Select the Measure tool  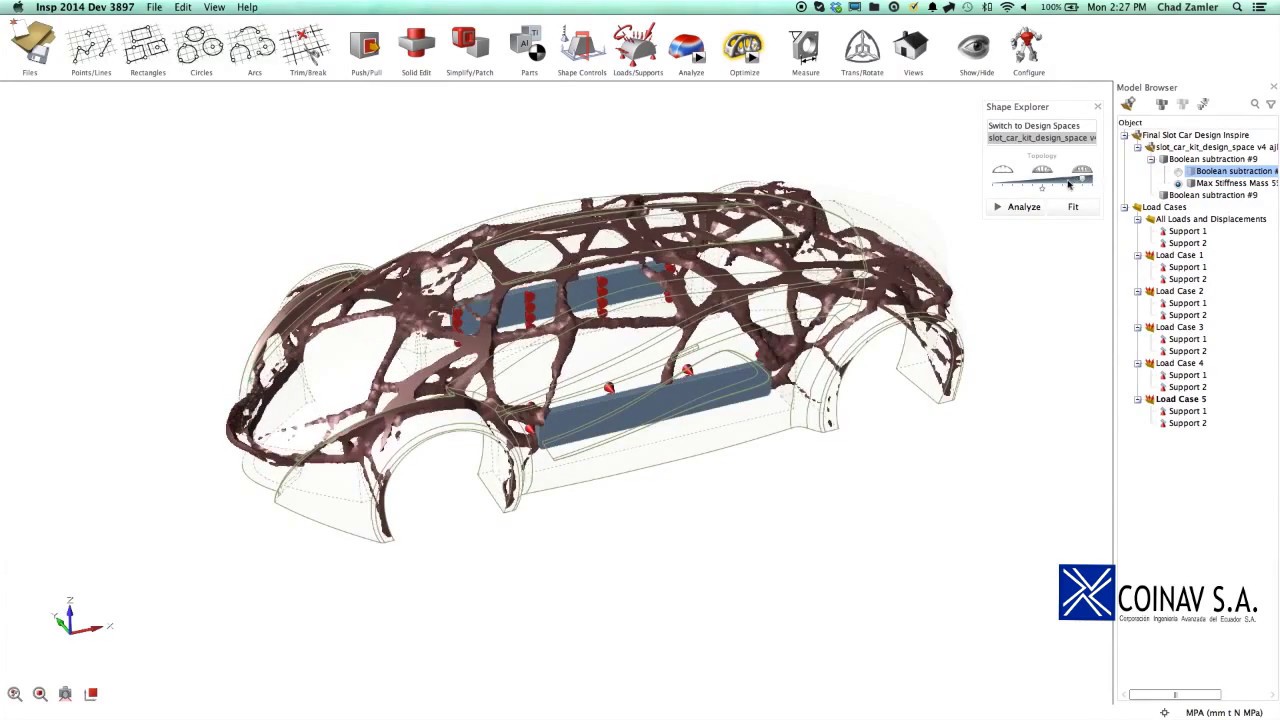(805, 51)
